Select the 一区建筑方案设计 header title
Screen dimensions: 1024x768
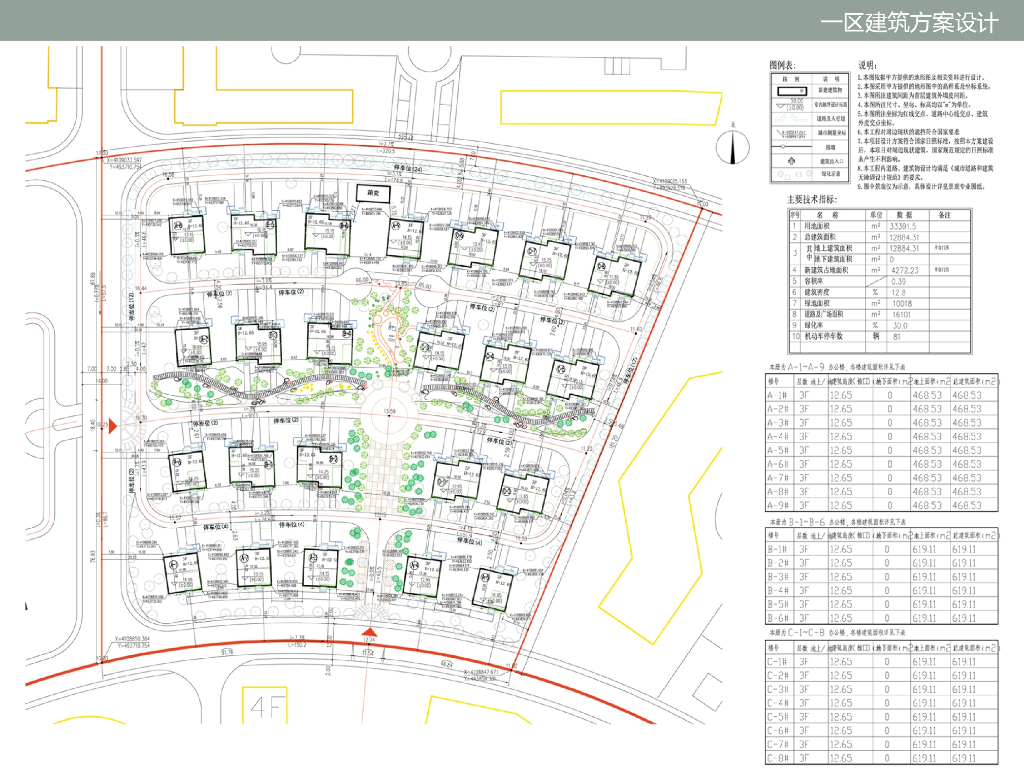click(x=909, y=24)
